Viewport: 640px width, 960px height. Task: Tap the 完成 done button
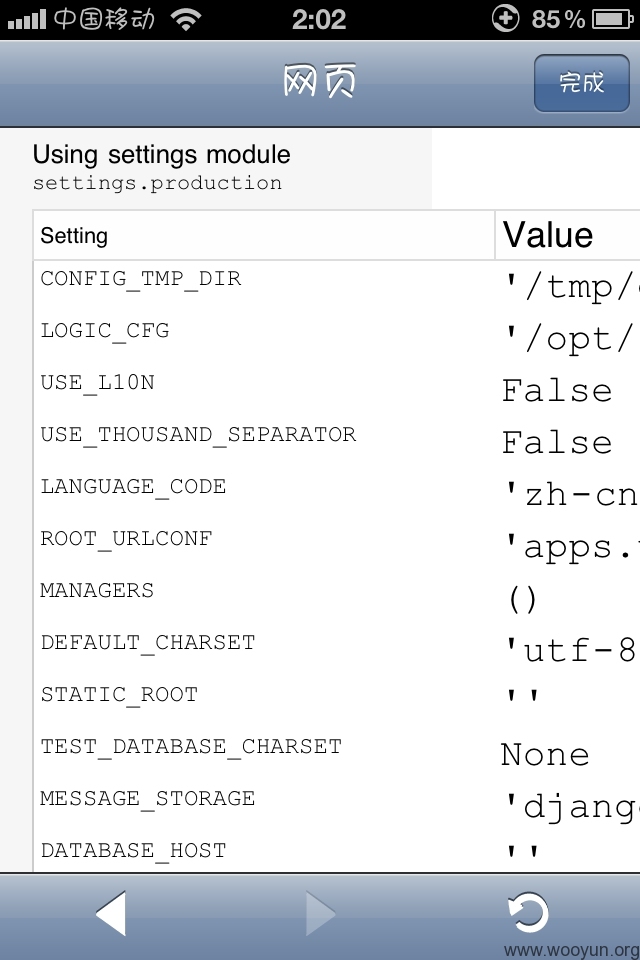(x=581, y=83)
